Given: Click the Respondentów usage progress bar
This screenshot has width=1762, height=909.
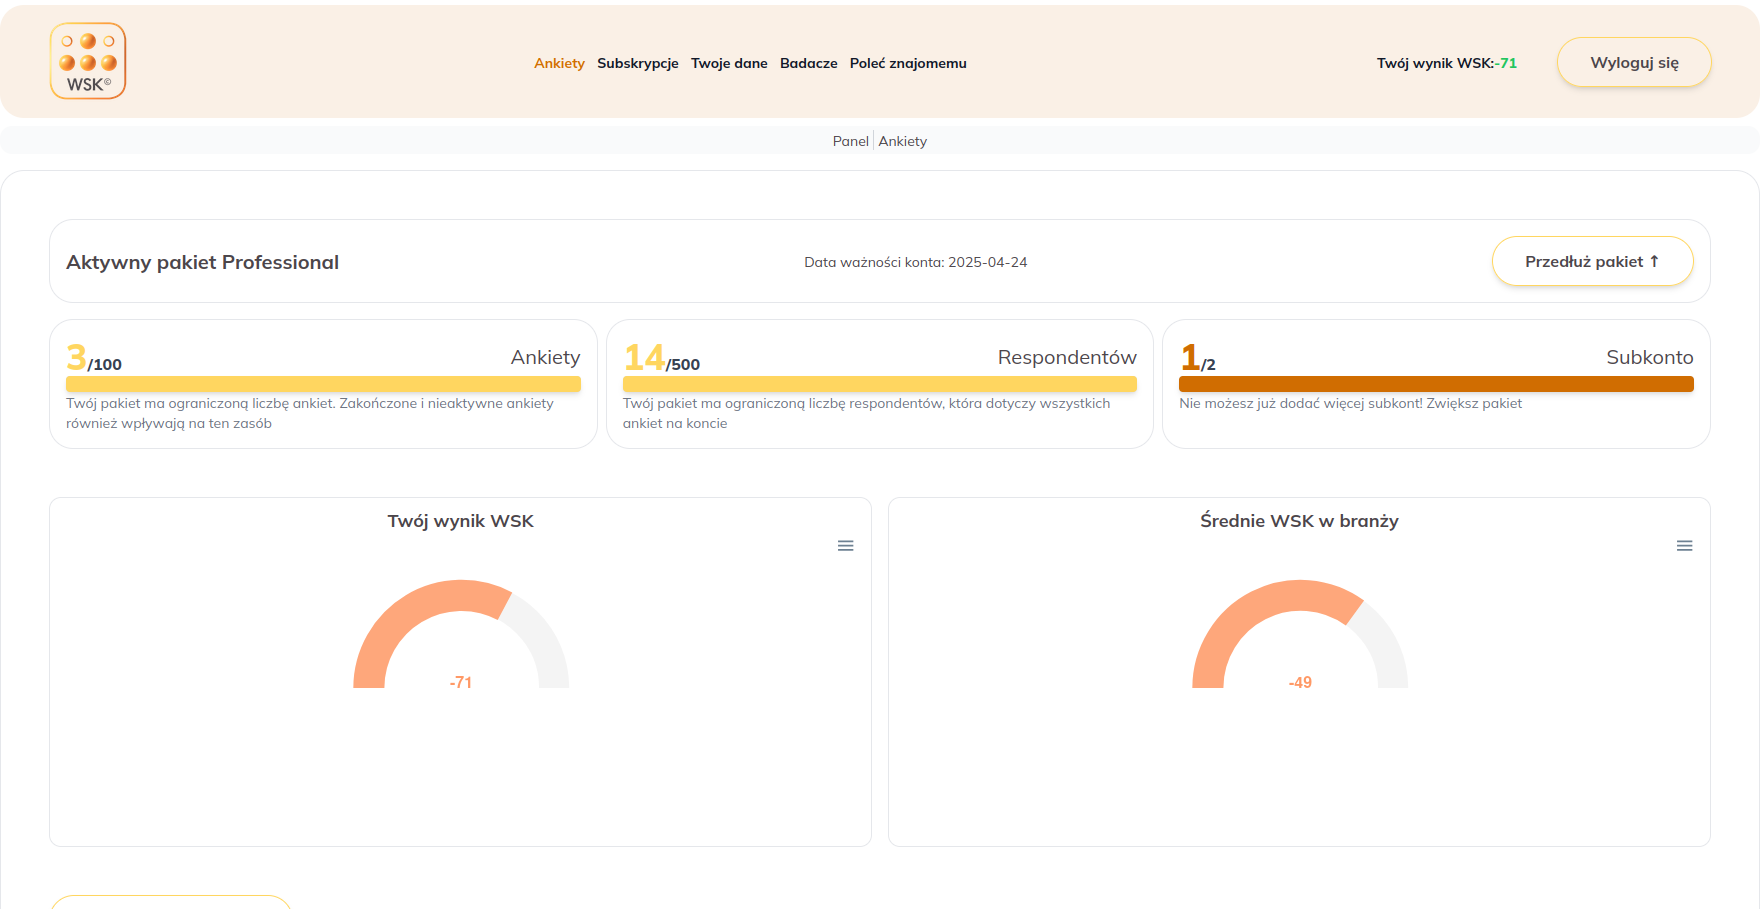Looking at the screenshot, I should 879,384.
